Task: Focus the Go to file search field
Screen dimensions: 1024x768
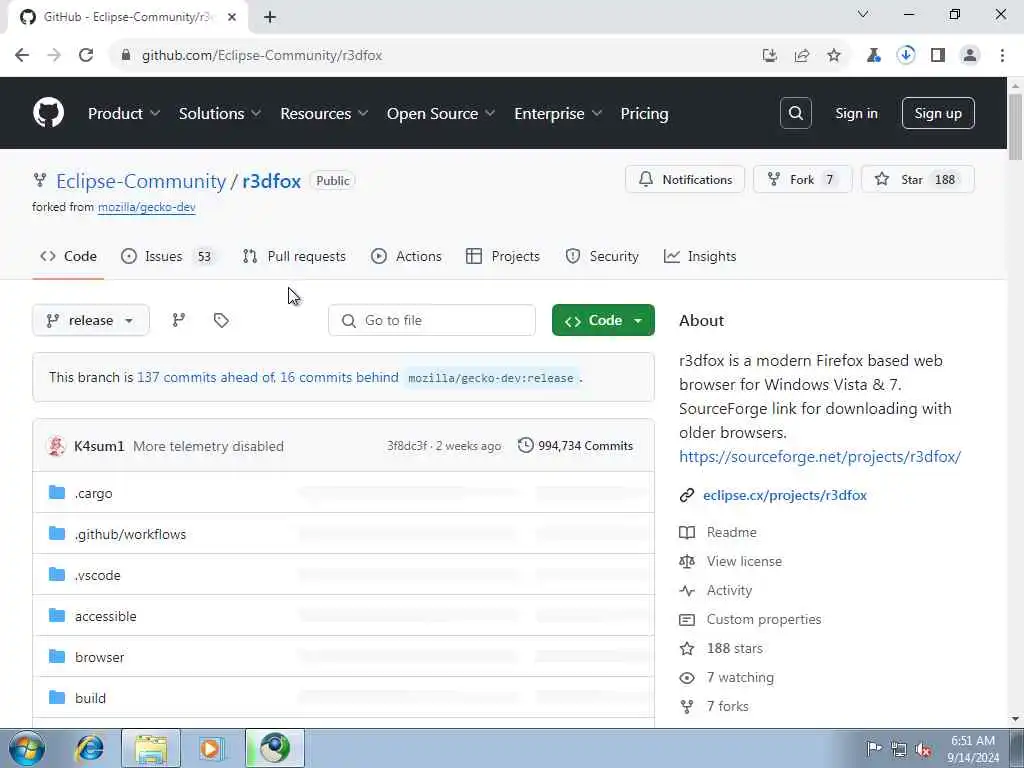Action: coord(432,320)
